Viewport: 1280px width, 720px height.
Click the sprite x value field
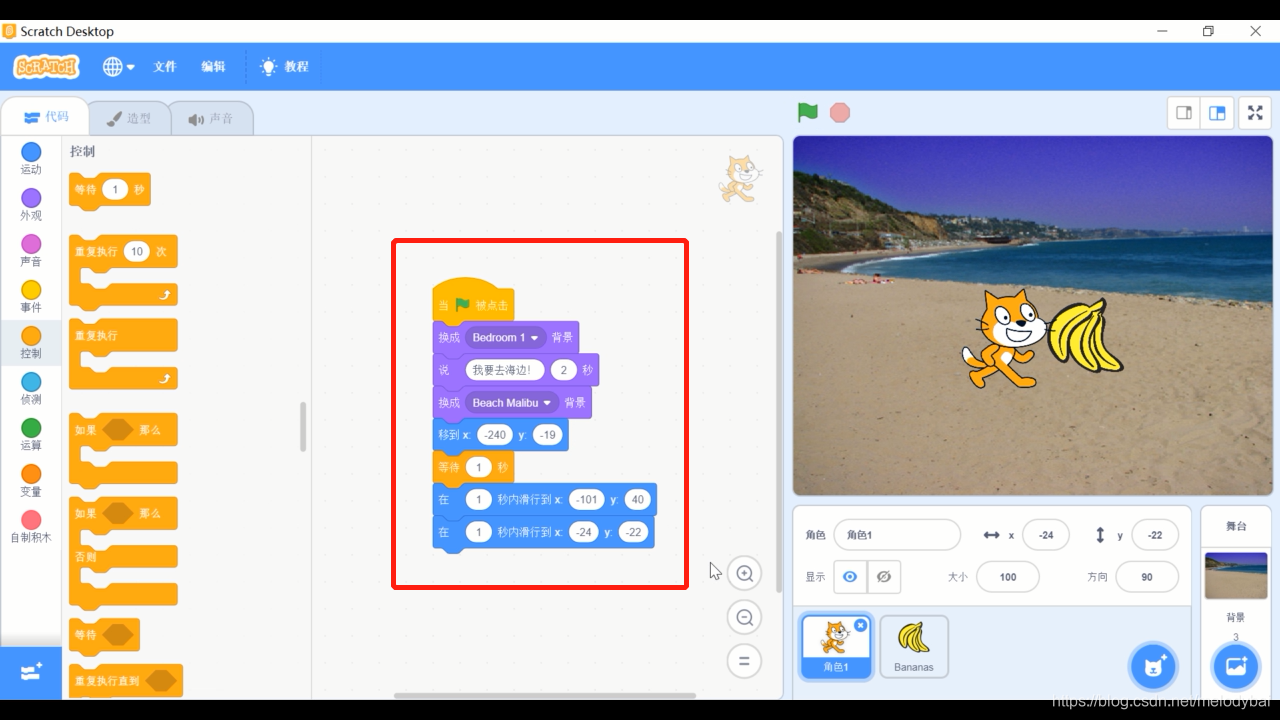tap(1046, 535)
